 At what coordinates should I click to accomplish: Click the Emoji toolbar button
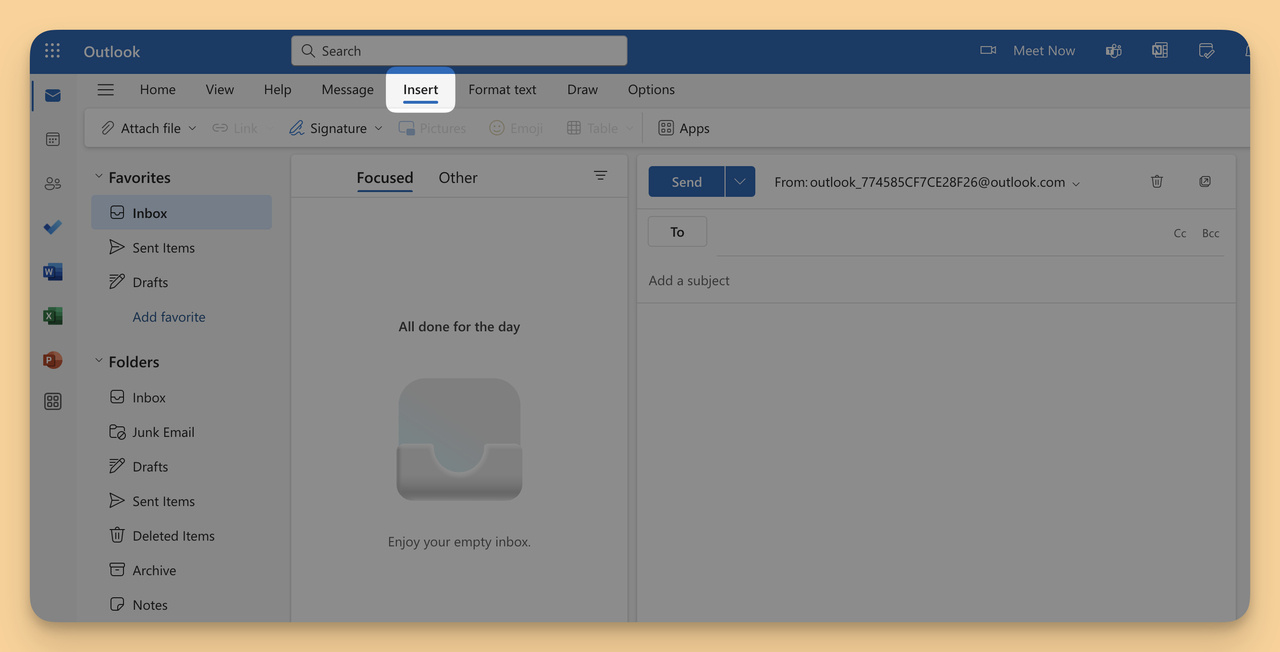click(516, 128)
